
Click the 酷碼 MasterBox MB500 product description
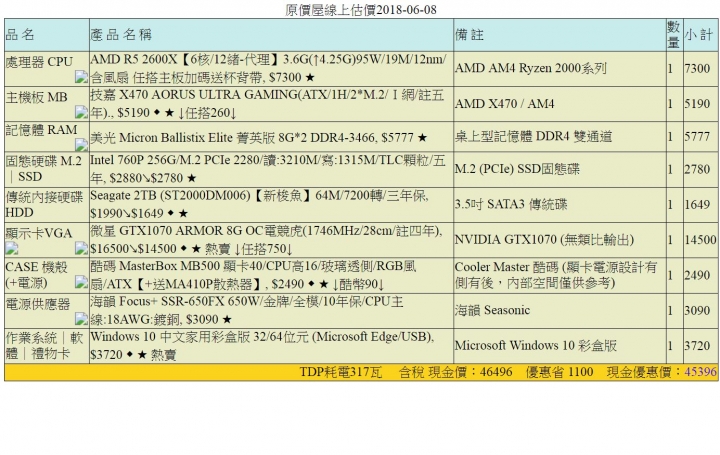coord(253,275)
